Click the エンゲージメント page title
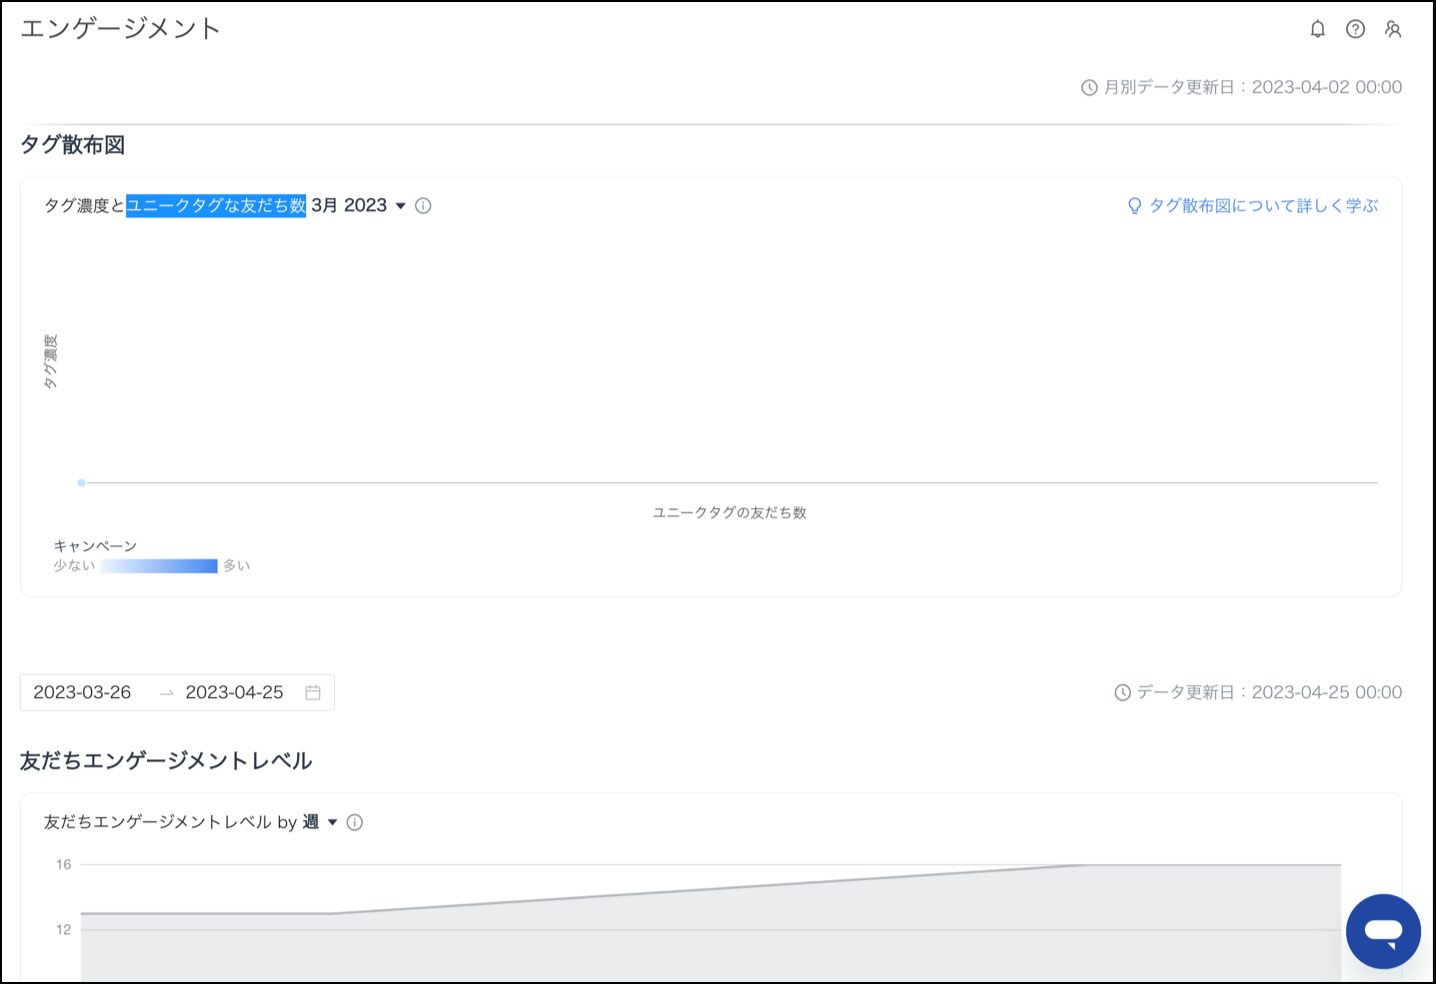 point(120,29)
